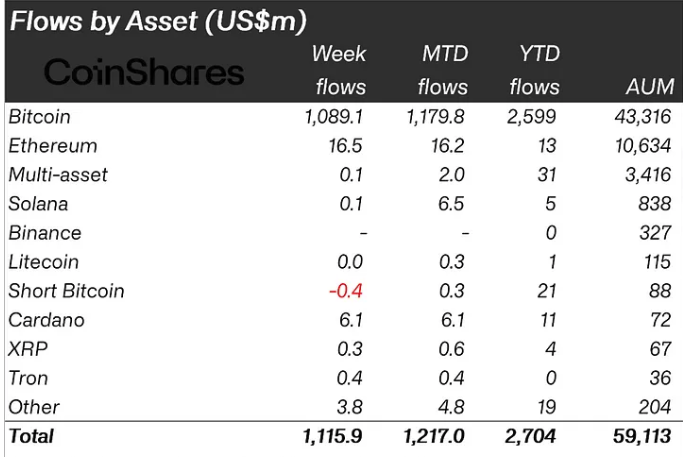Select the Ethereum row label
The height and width of the screenshot is (457, 683).
(52, 146)
